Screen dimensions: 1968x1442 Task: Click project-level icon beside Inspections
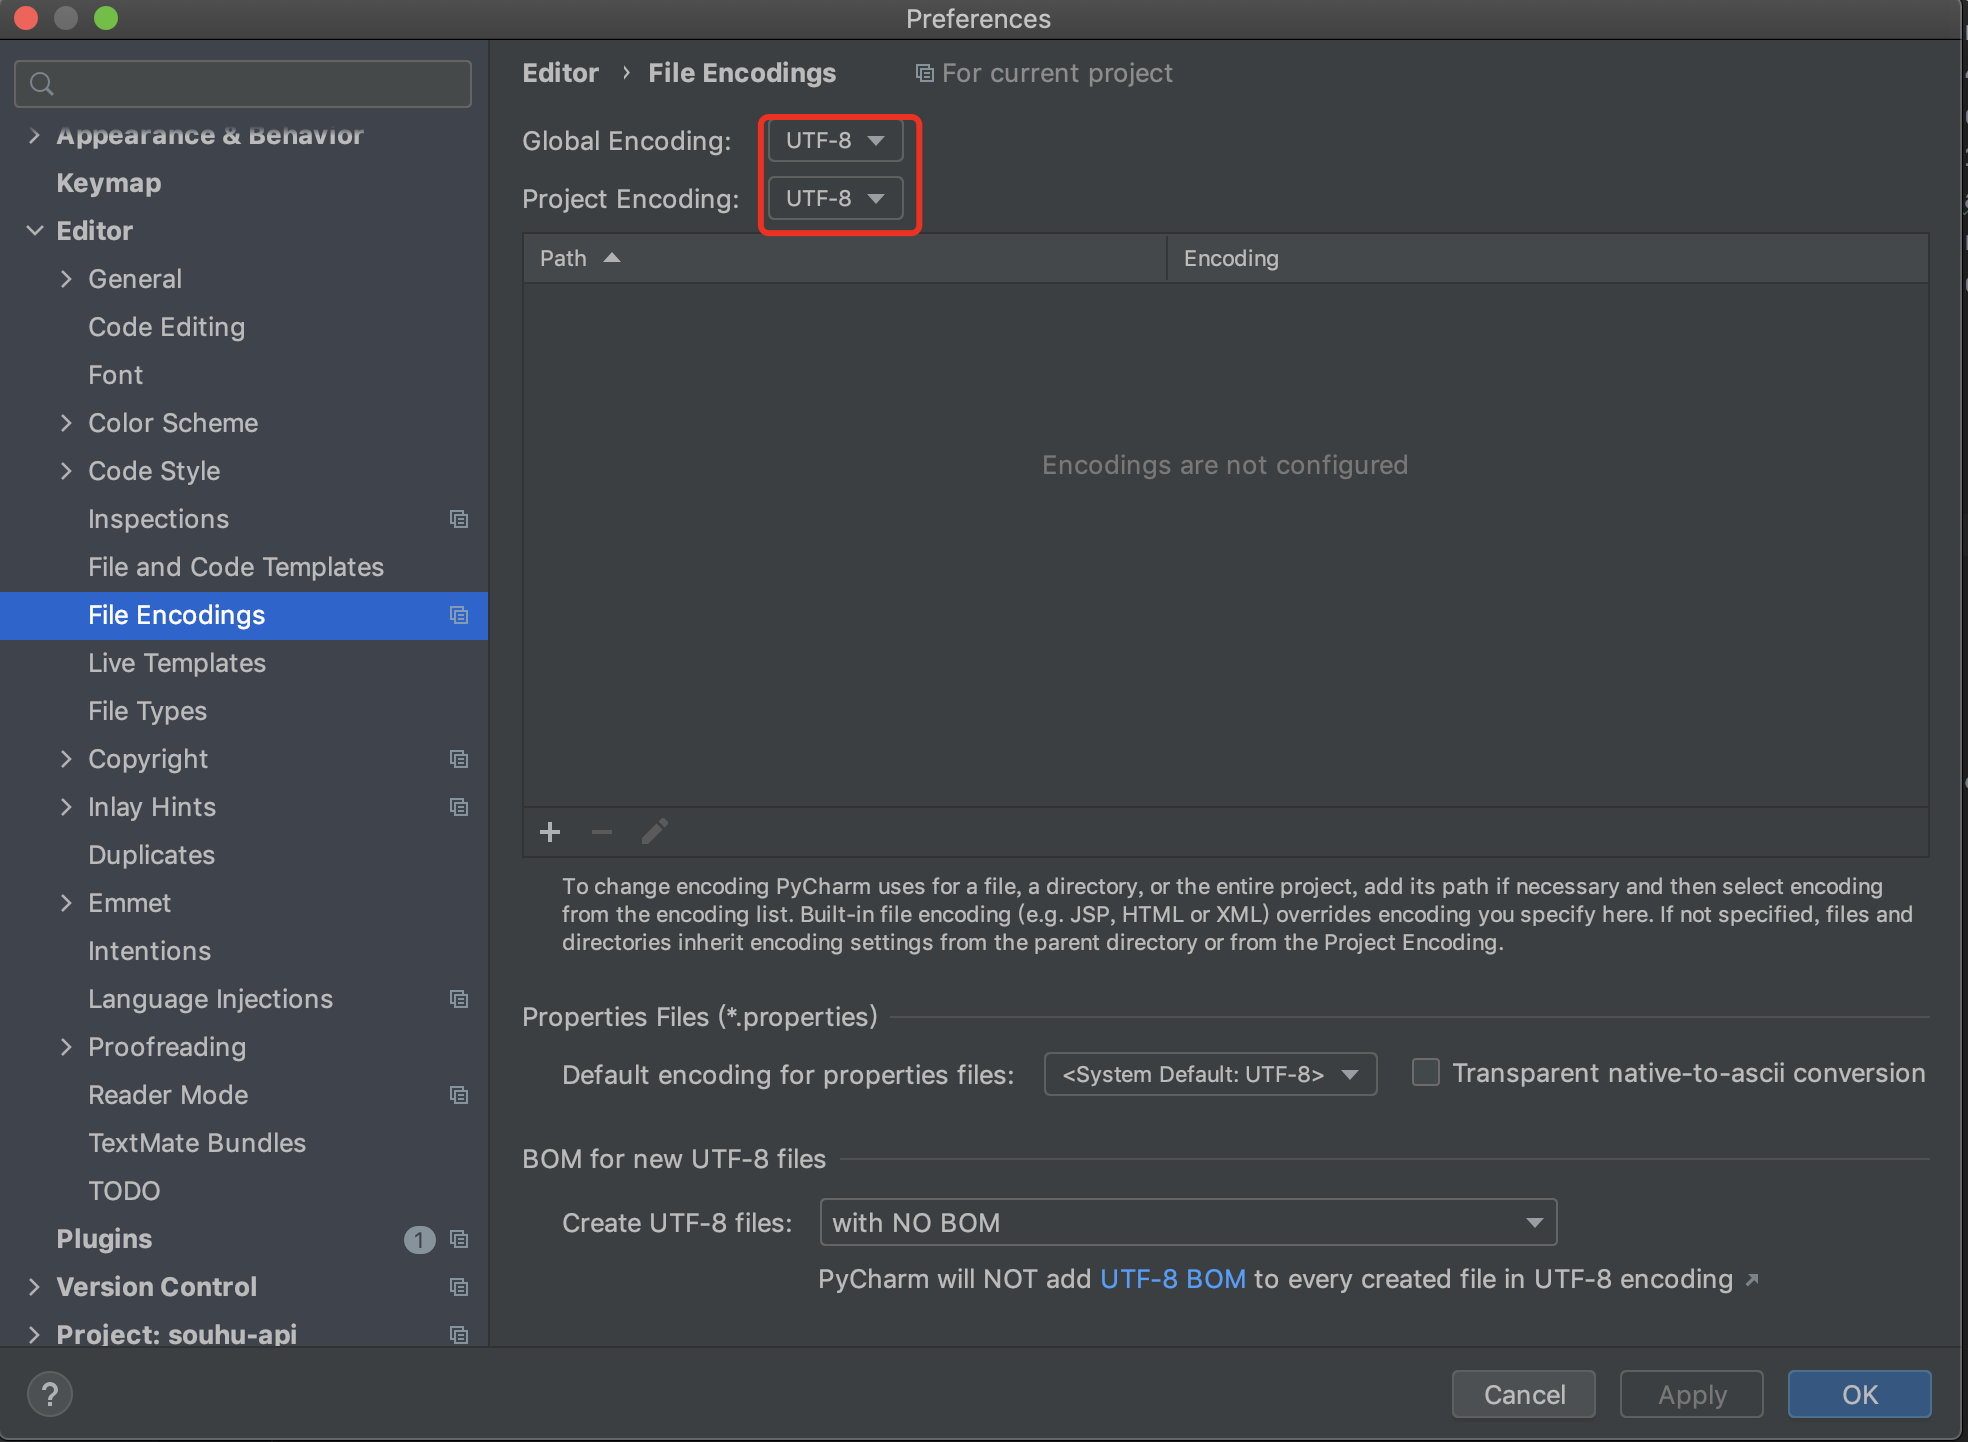459,519
